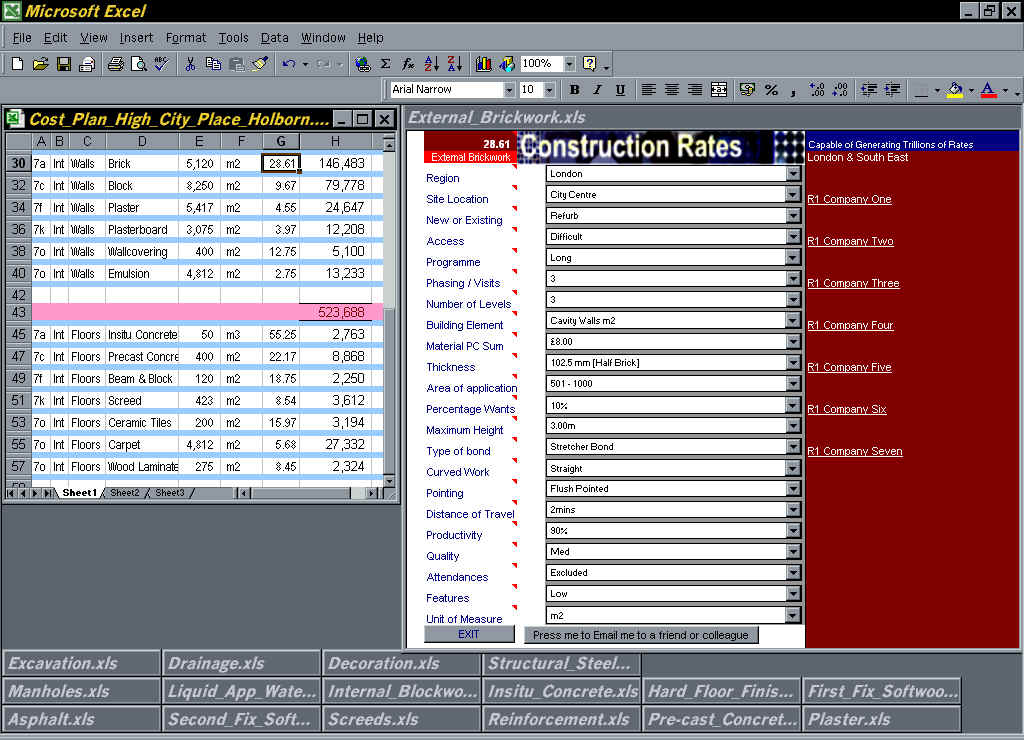
Task: Click the Cost Plan vertical scrollbar down arrow
Action: [389, 481]
